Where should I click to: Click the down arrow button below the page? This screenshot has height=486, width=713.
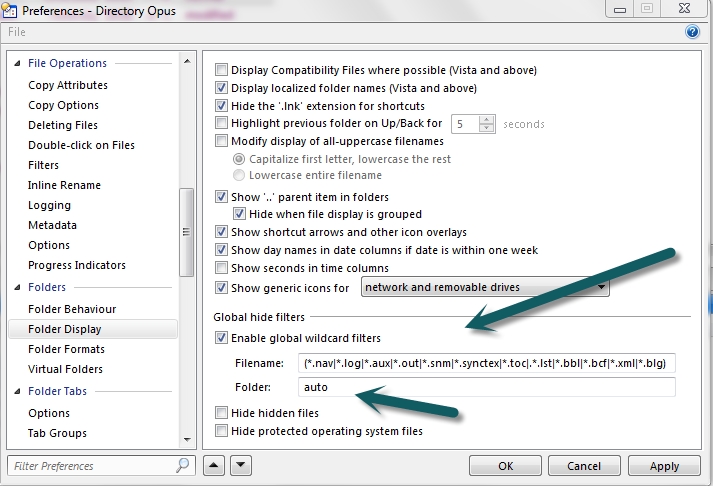241,465
